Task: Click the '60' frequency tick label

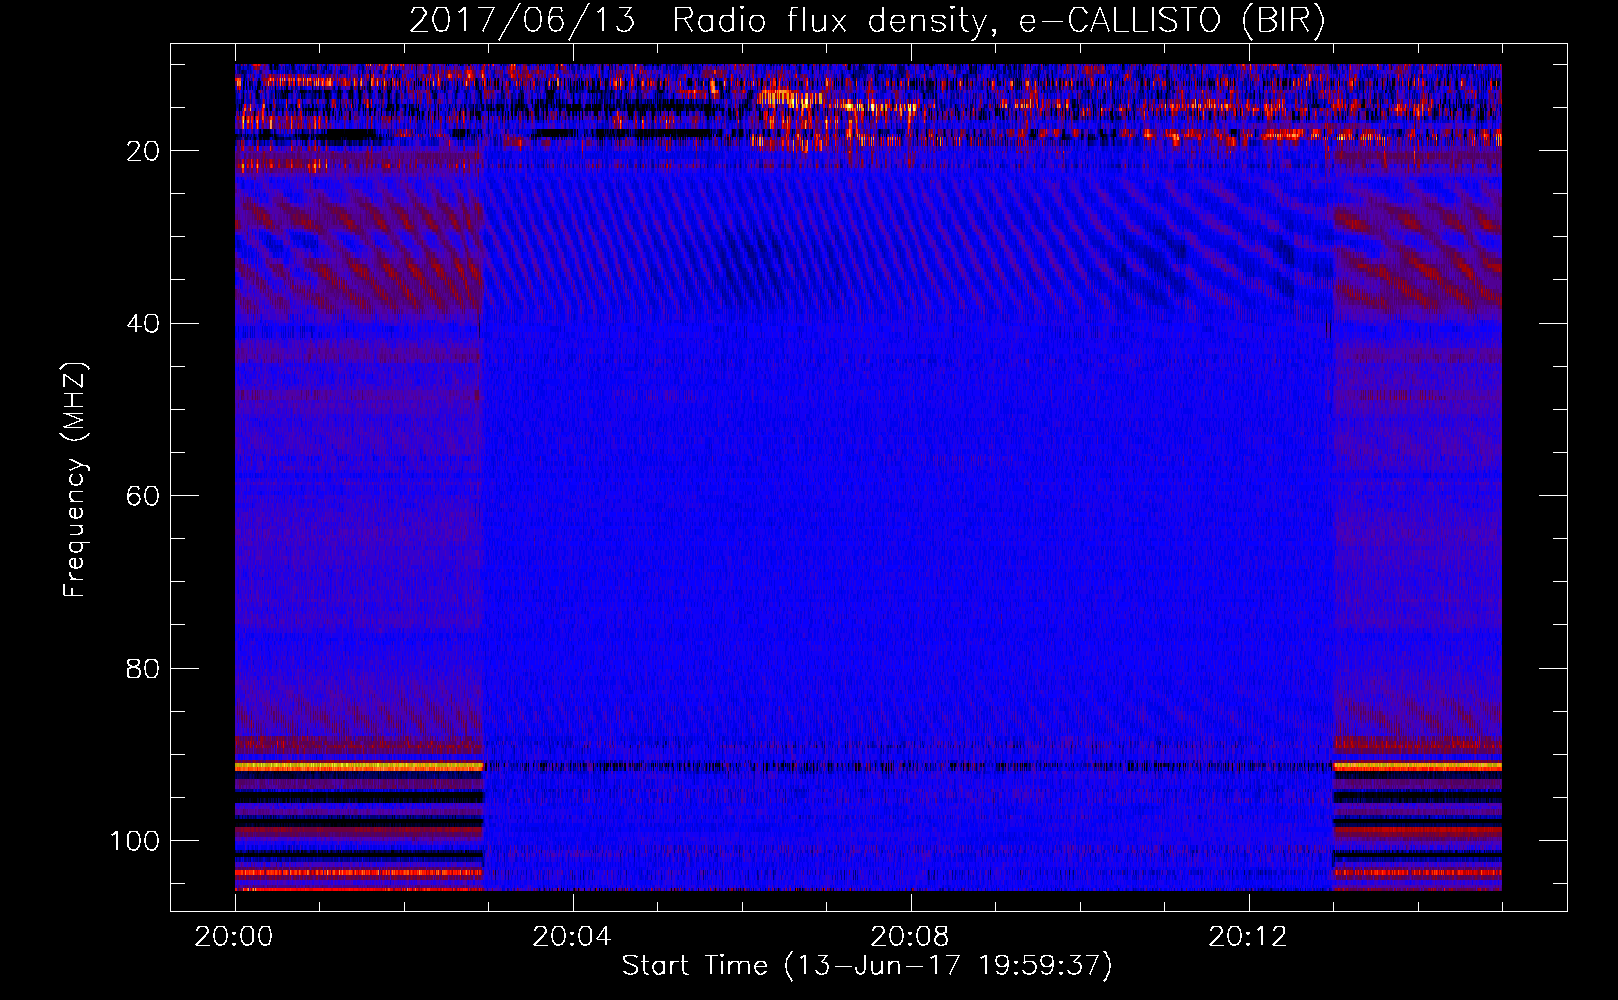Action: pyautogui.click(x=143, y=496)
